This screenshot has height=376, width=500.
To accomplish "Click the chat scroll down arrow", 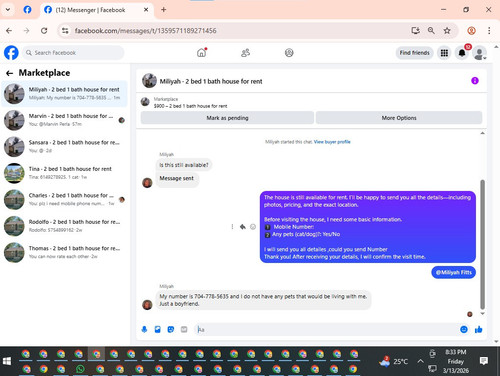I will pyautogui.click(x=482, y=314).
